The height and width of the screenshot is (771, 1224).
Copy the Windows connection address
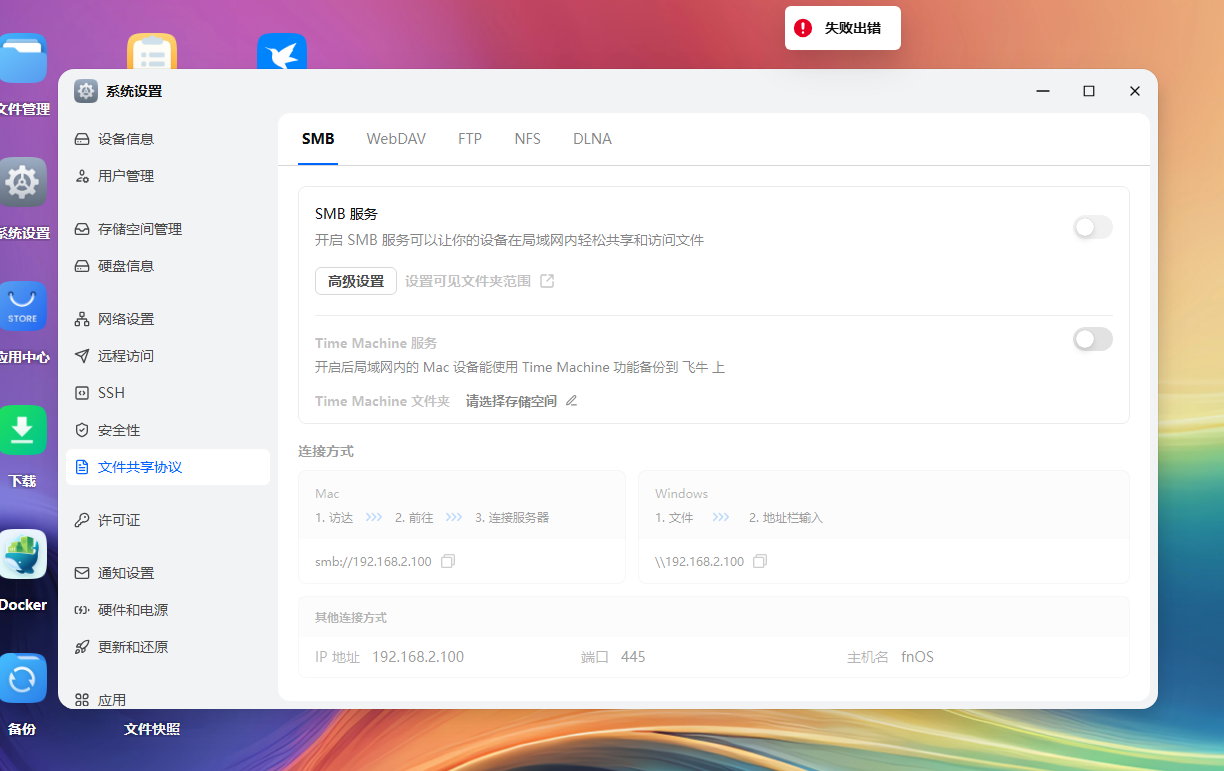(759, 561)
